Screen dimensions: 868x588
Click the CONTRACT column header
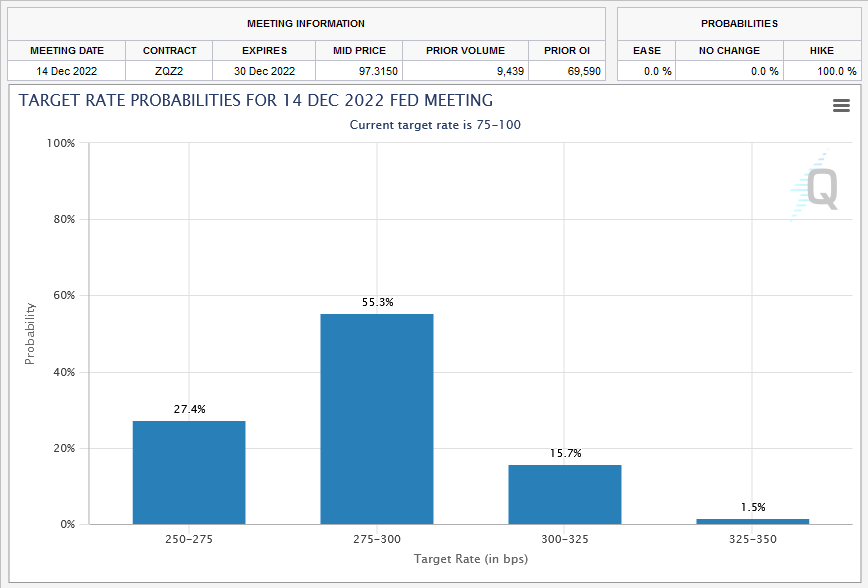click(x=169, y=50)
